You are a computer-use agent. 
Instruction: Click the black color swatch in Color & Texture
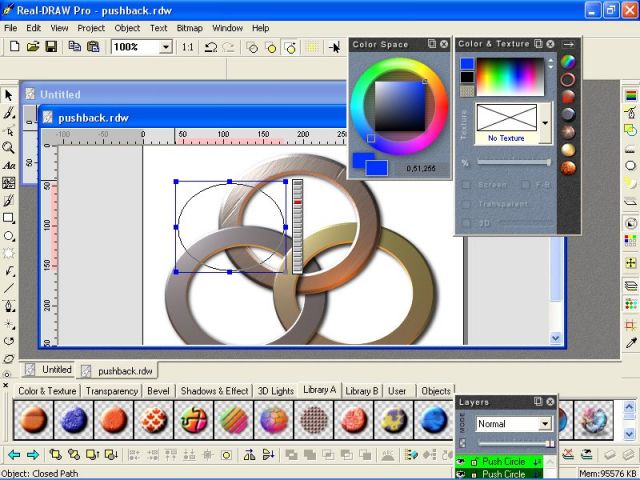tap(467, 77)
